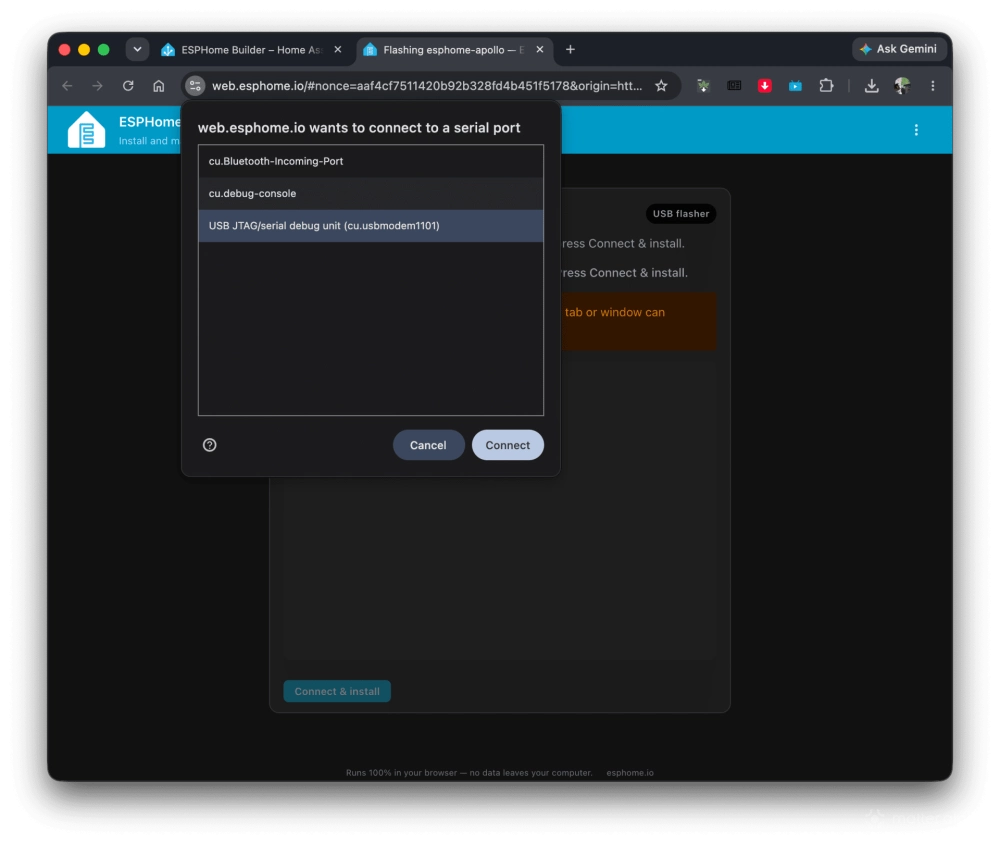This screenshot has width=1000, height=844.
Task: Click the ESPHome house logo
Action: coord(86,130)
